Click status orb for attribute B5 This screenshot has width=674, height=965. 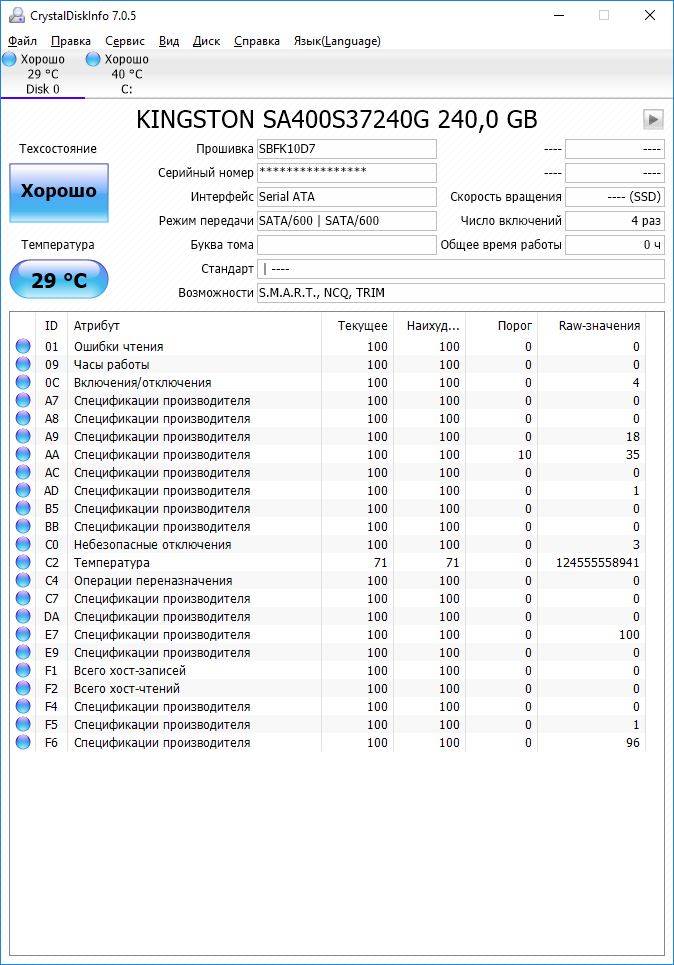[23, 508]
